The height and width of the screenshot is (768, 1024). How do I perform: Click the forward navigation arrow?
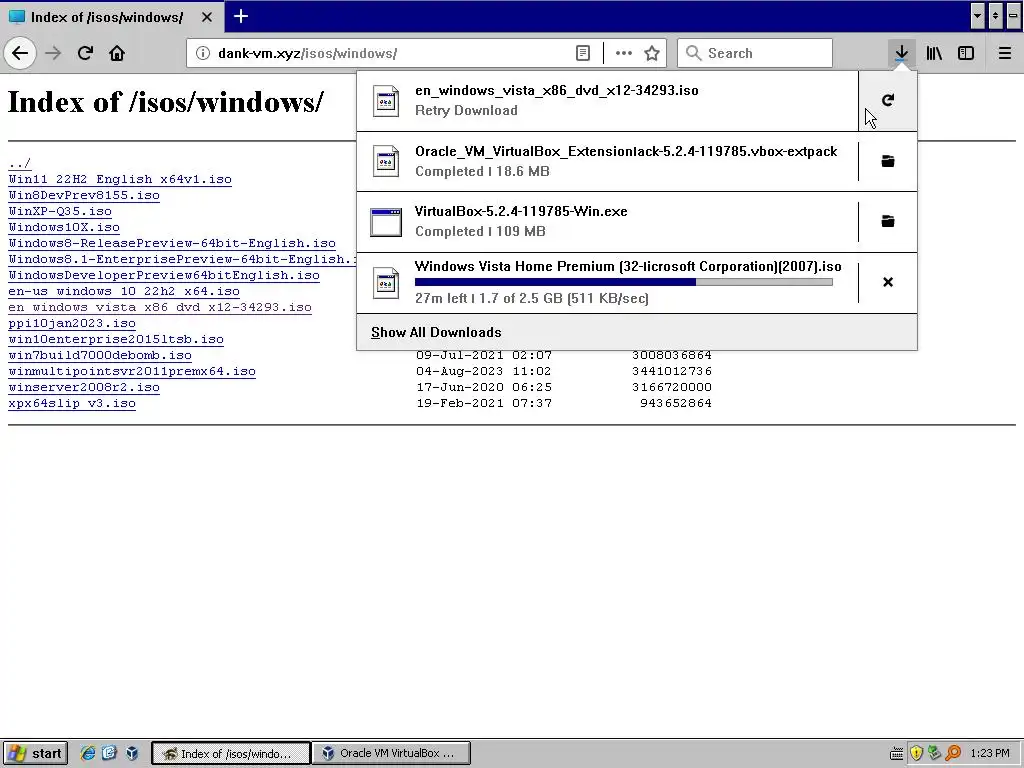(53, 53)
